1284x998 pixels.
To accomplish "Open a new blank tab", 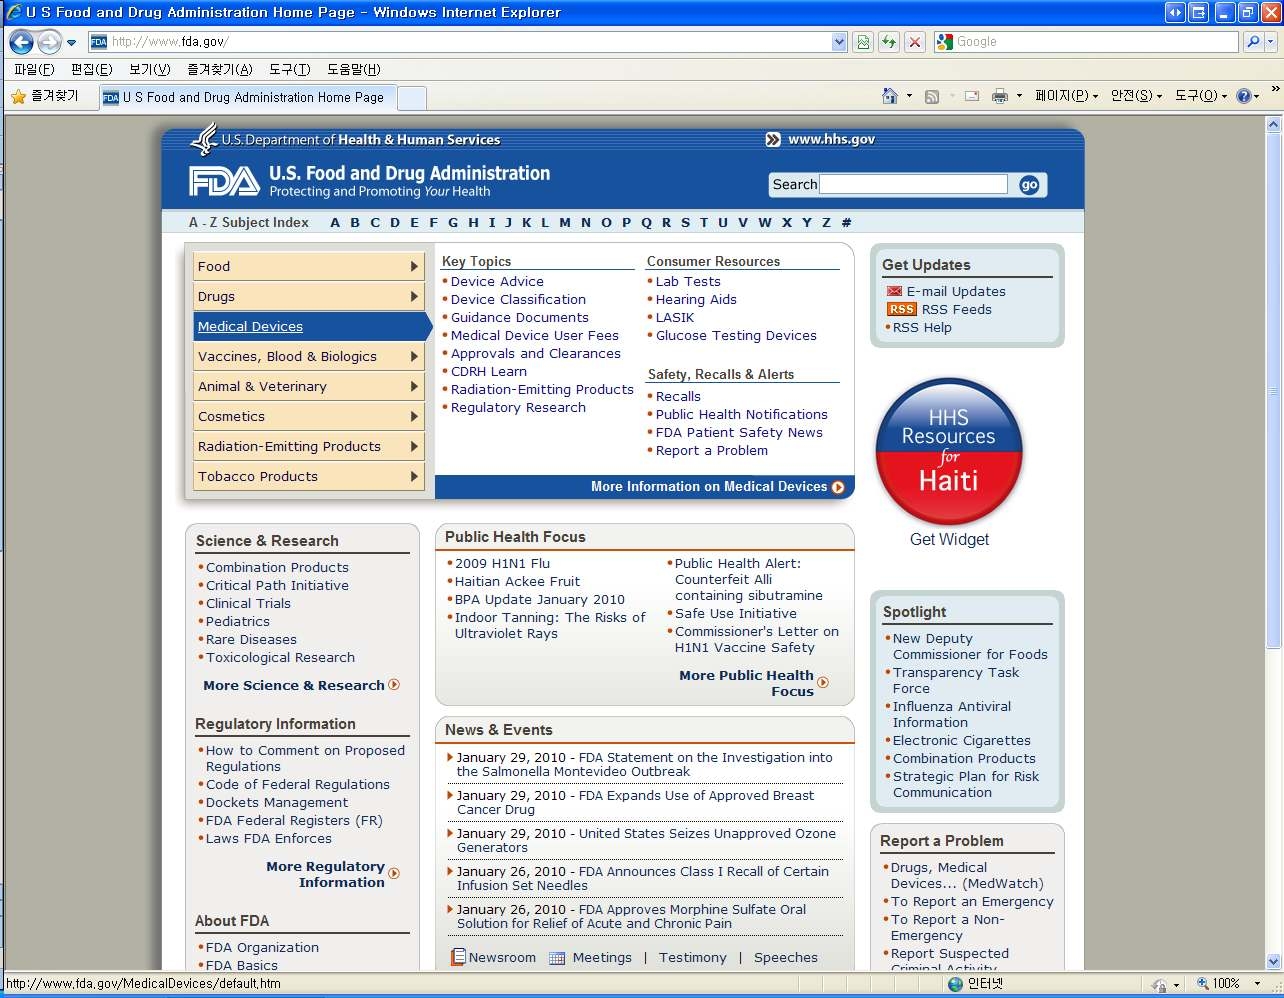I will click(412, 97).
